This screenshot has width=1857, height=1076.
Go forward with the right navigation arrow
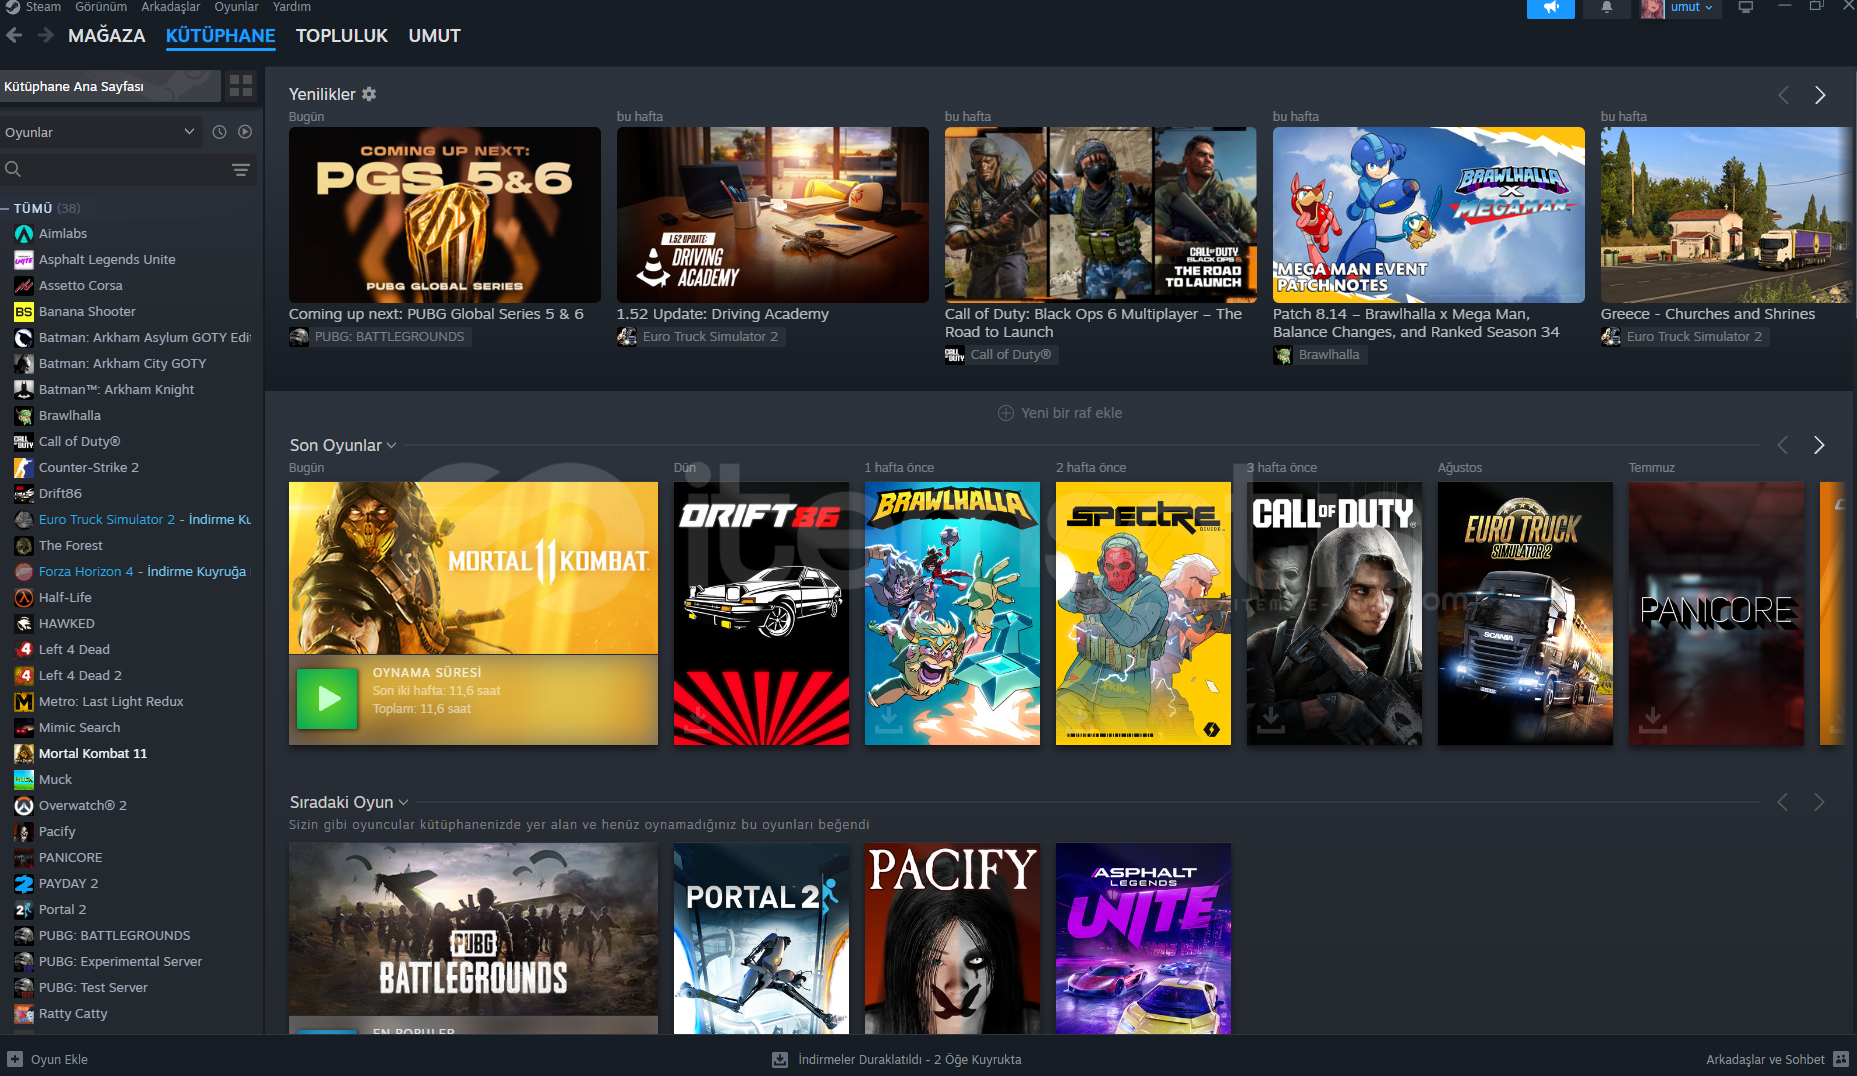(x=46, y=36)
